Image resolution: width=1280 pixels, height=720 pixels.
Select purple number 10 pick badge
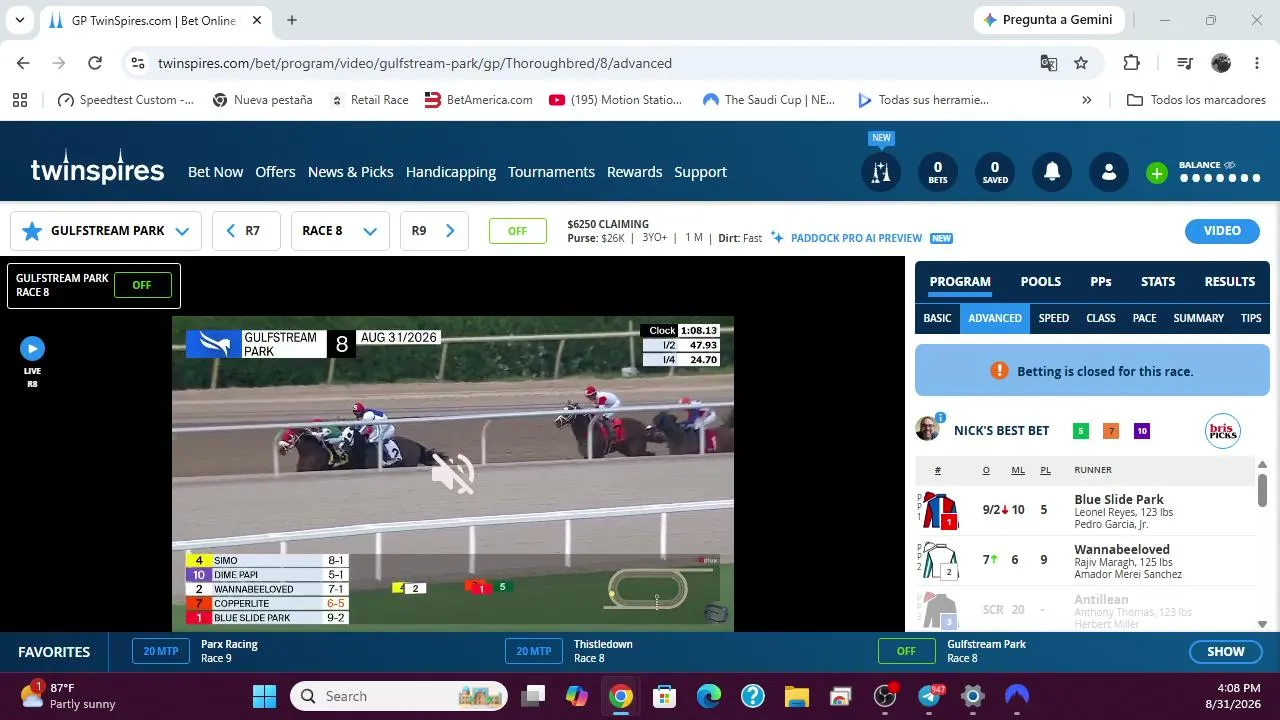point(1142,431)
